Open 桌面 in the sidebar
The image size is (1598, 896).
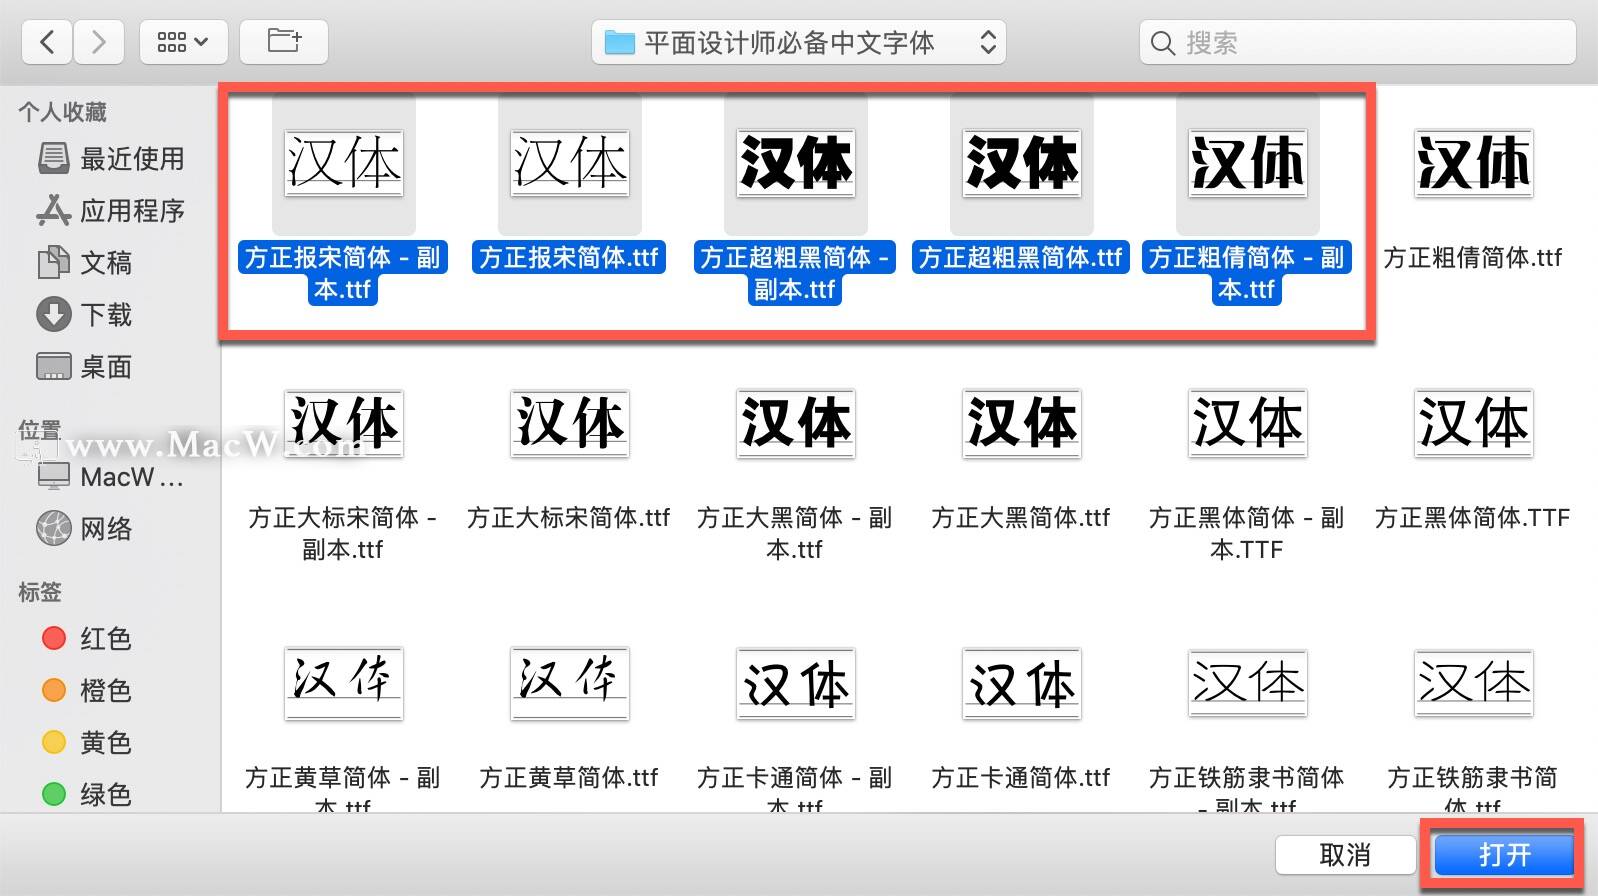(84, 366)
